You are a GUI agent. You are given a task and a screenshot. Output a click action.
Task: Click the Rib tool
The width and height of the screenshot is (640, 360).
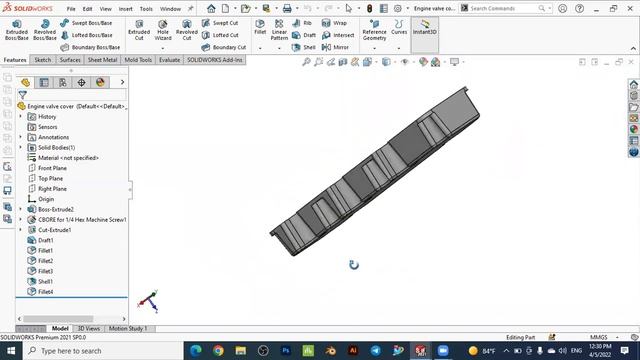tap(302, 23)
